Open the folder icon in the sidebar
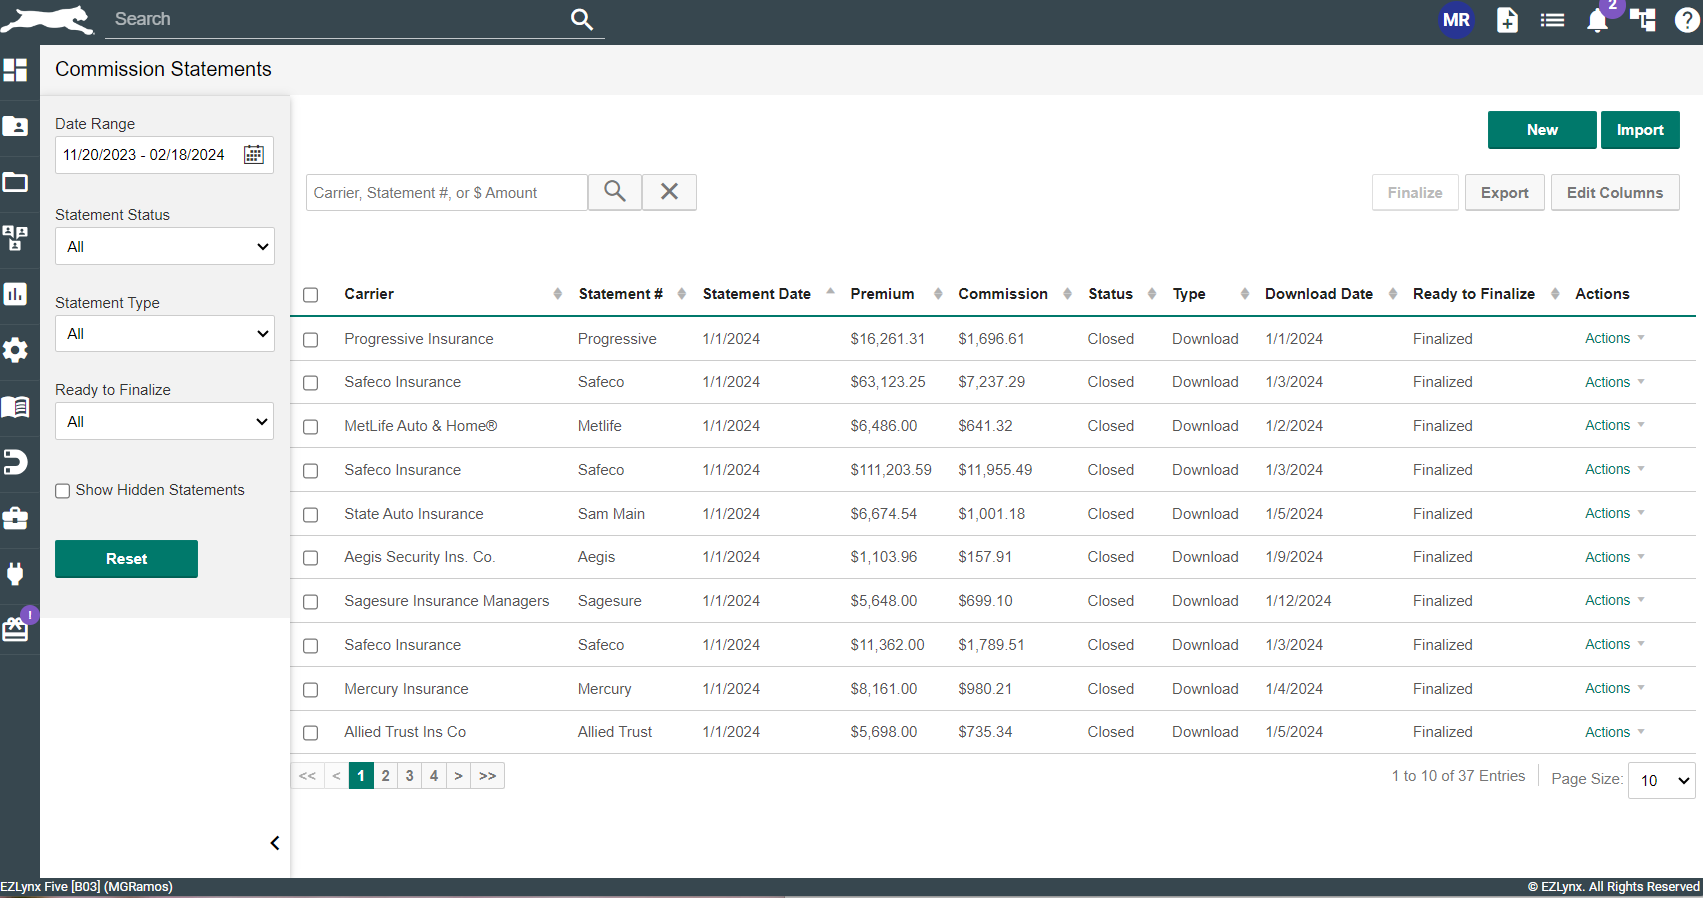Viewport: 1703px width, 898px height. [15, 182]
